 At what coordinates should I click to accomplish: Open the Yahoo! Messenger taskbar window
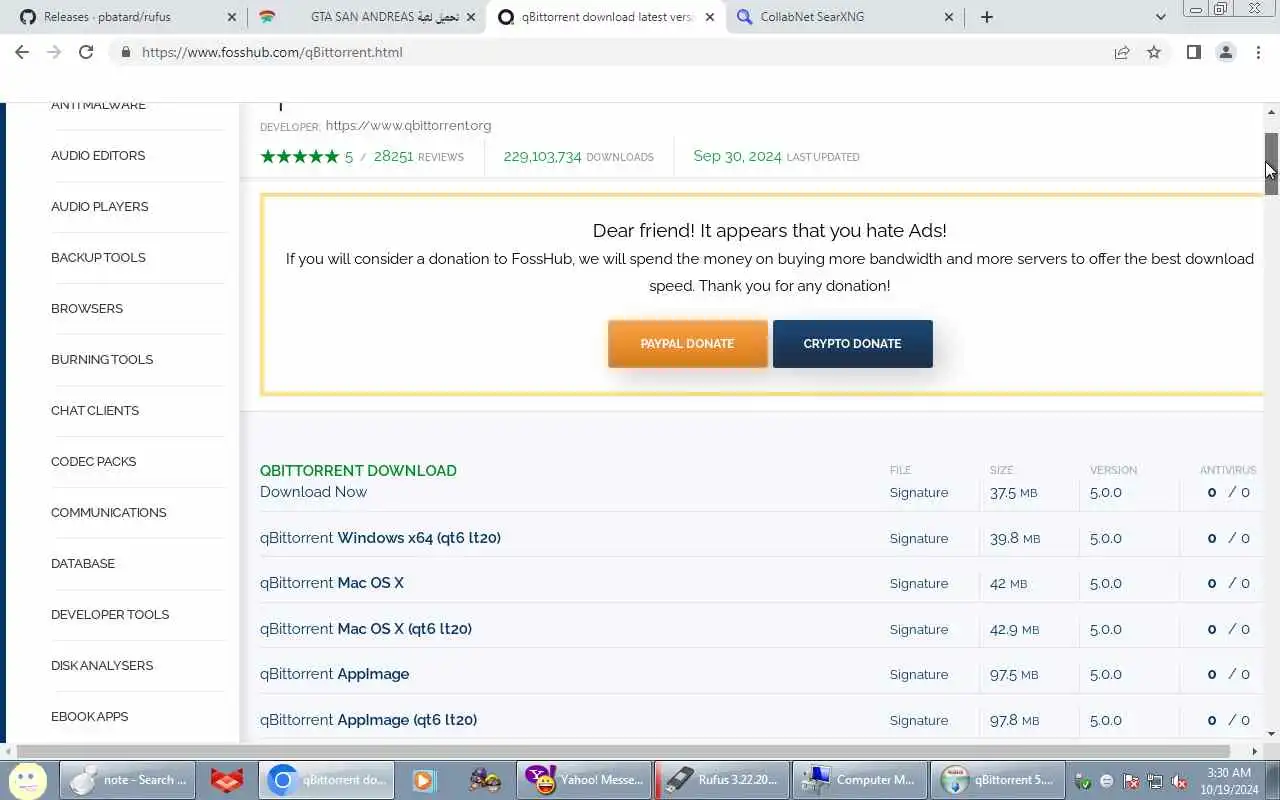click(x=585, y=780)
